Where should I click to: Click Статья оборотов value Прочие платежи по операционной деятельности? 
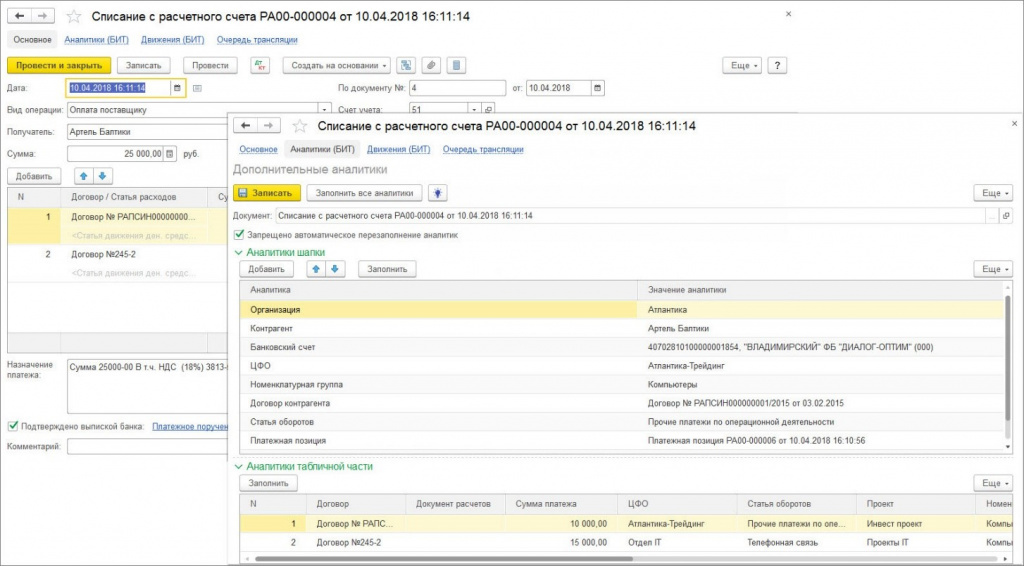[x=741, y=422]
